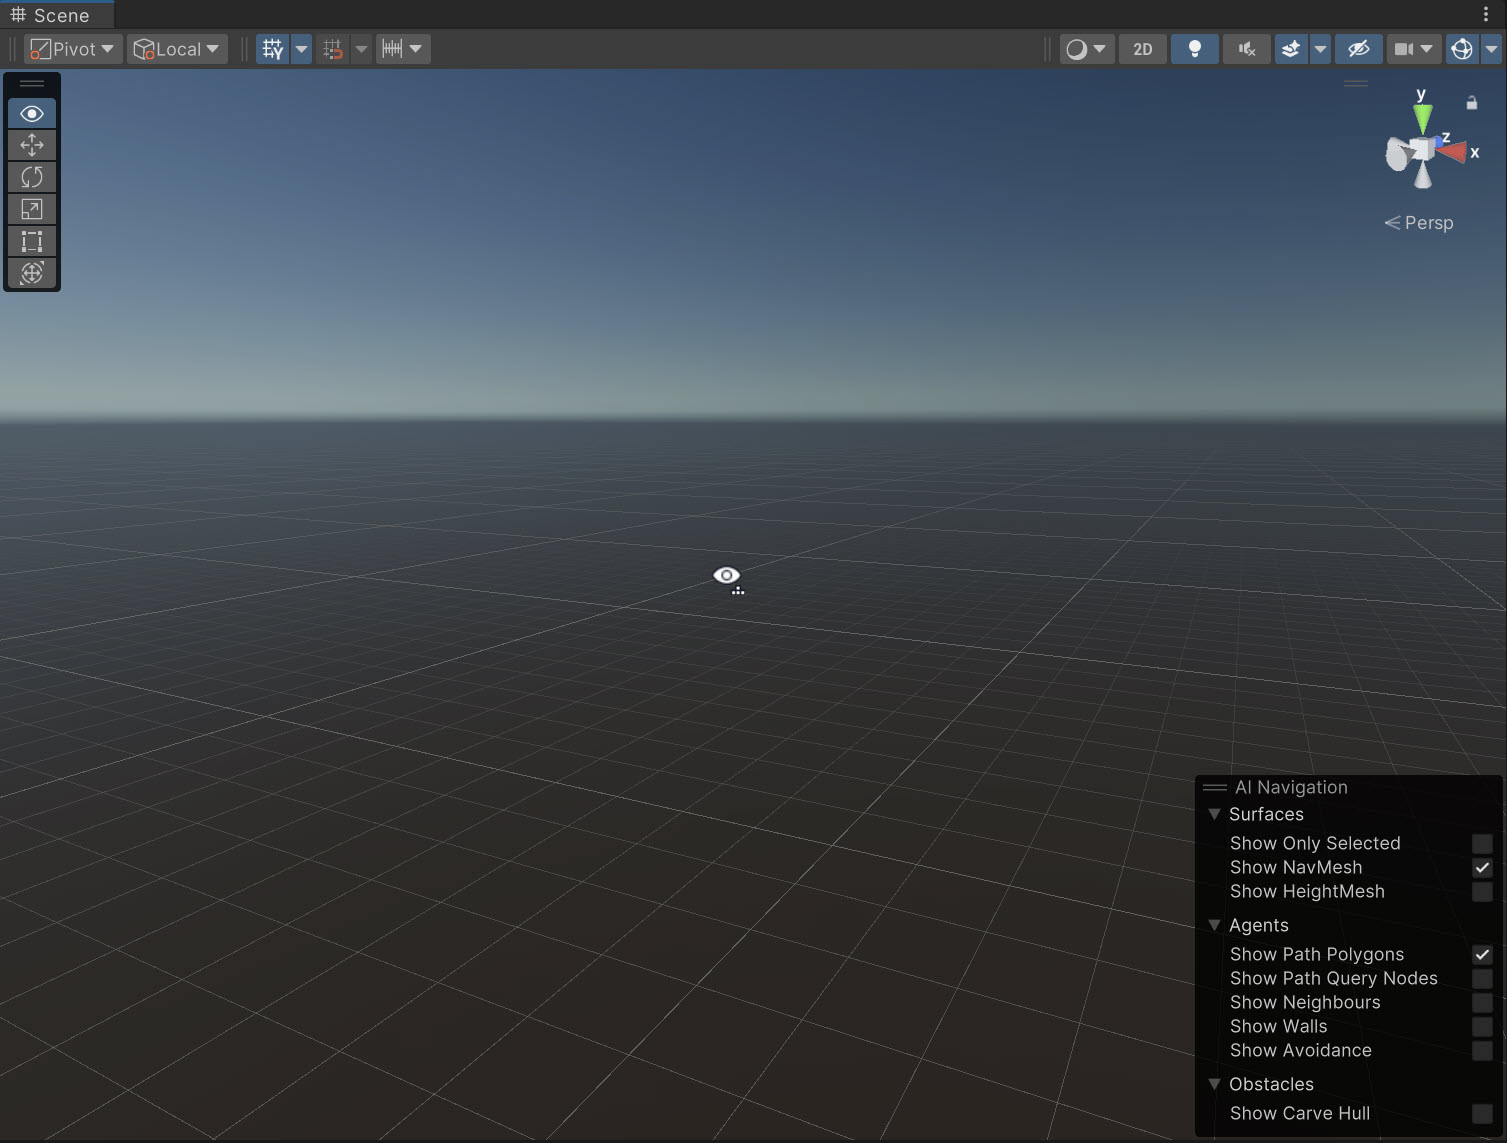Click the center cube of orientation gizmo
This screenshot has height=1143, width=1507.
[1421, 151]
